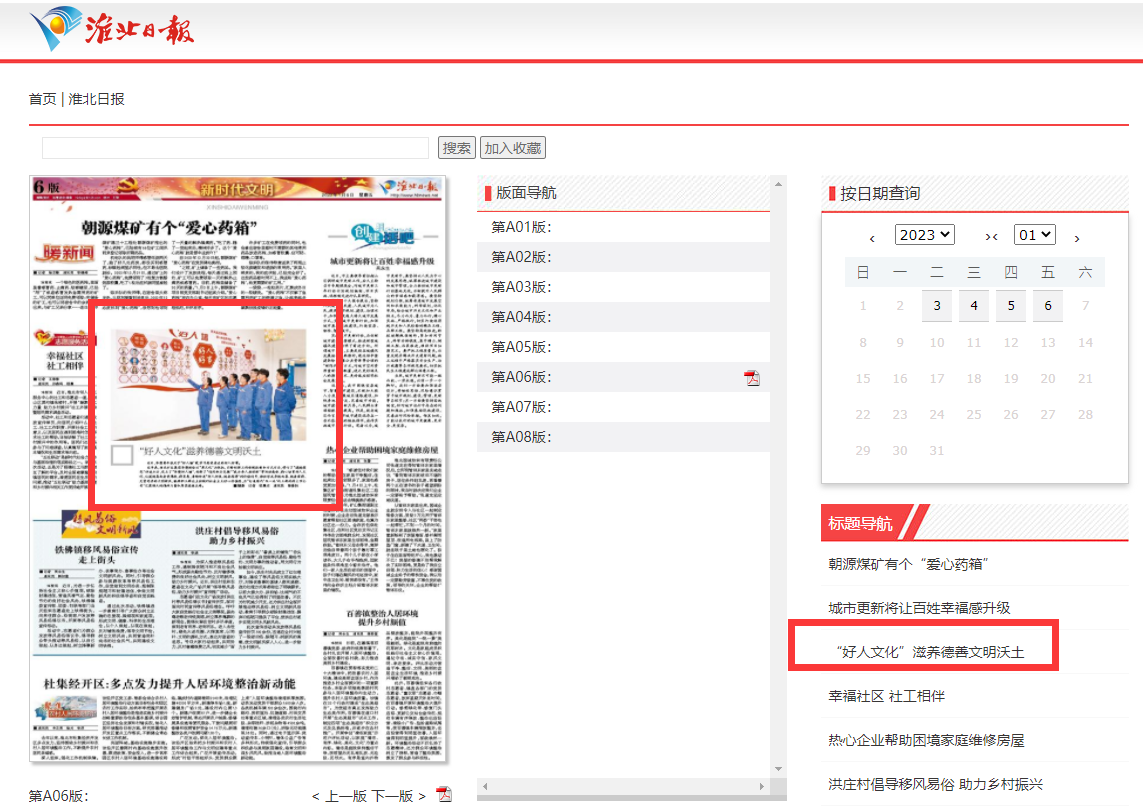
Task: Open the PDF icon in 第A06版 row
Action: [751, 377]
